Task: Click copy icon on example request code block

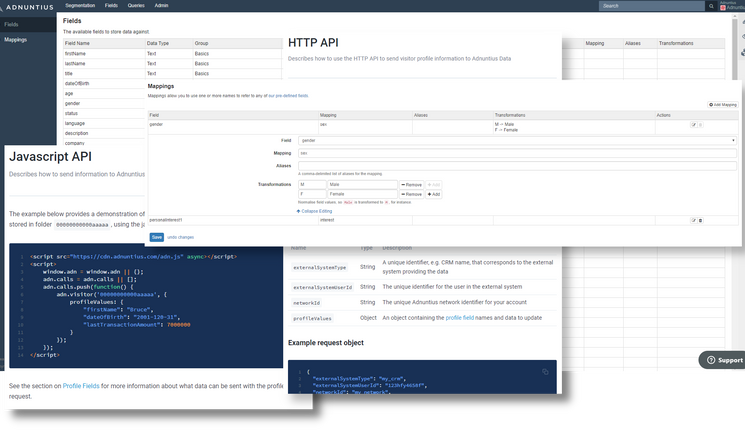Action: click(x=545, y=372)
